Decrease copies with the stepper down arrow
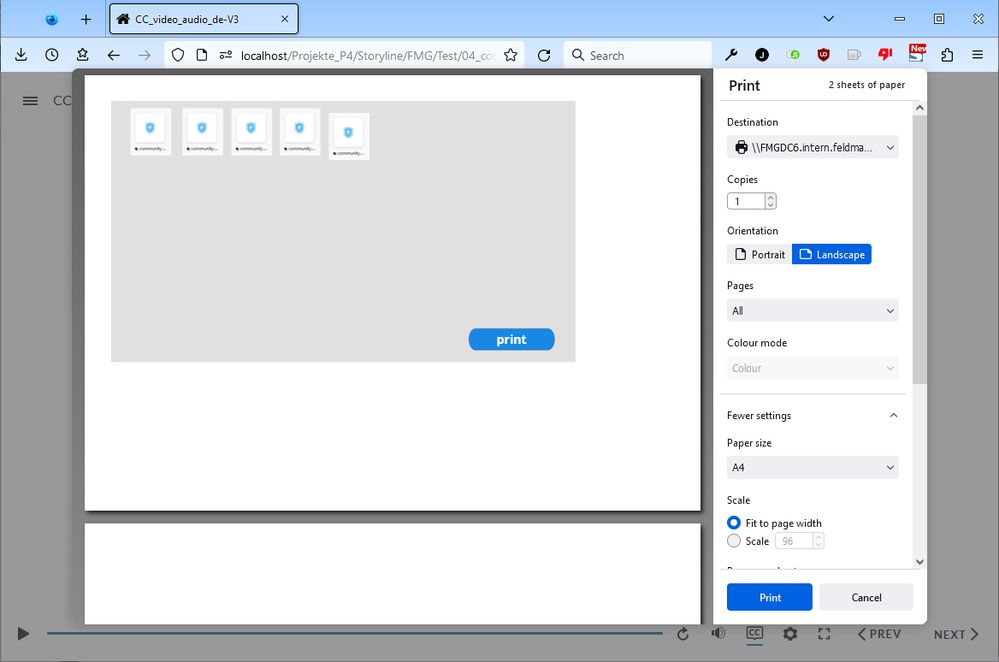Image resolution: width=999 pixels, height=662 pixels. click(770, 205)
